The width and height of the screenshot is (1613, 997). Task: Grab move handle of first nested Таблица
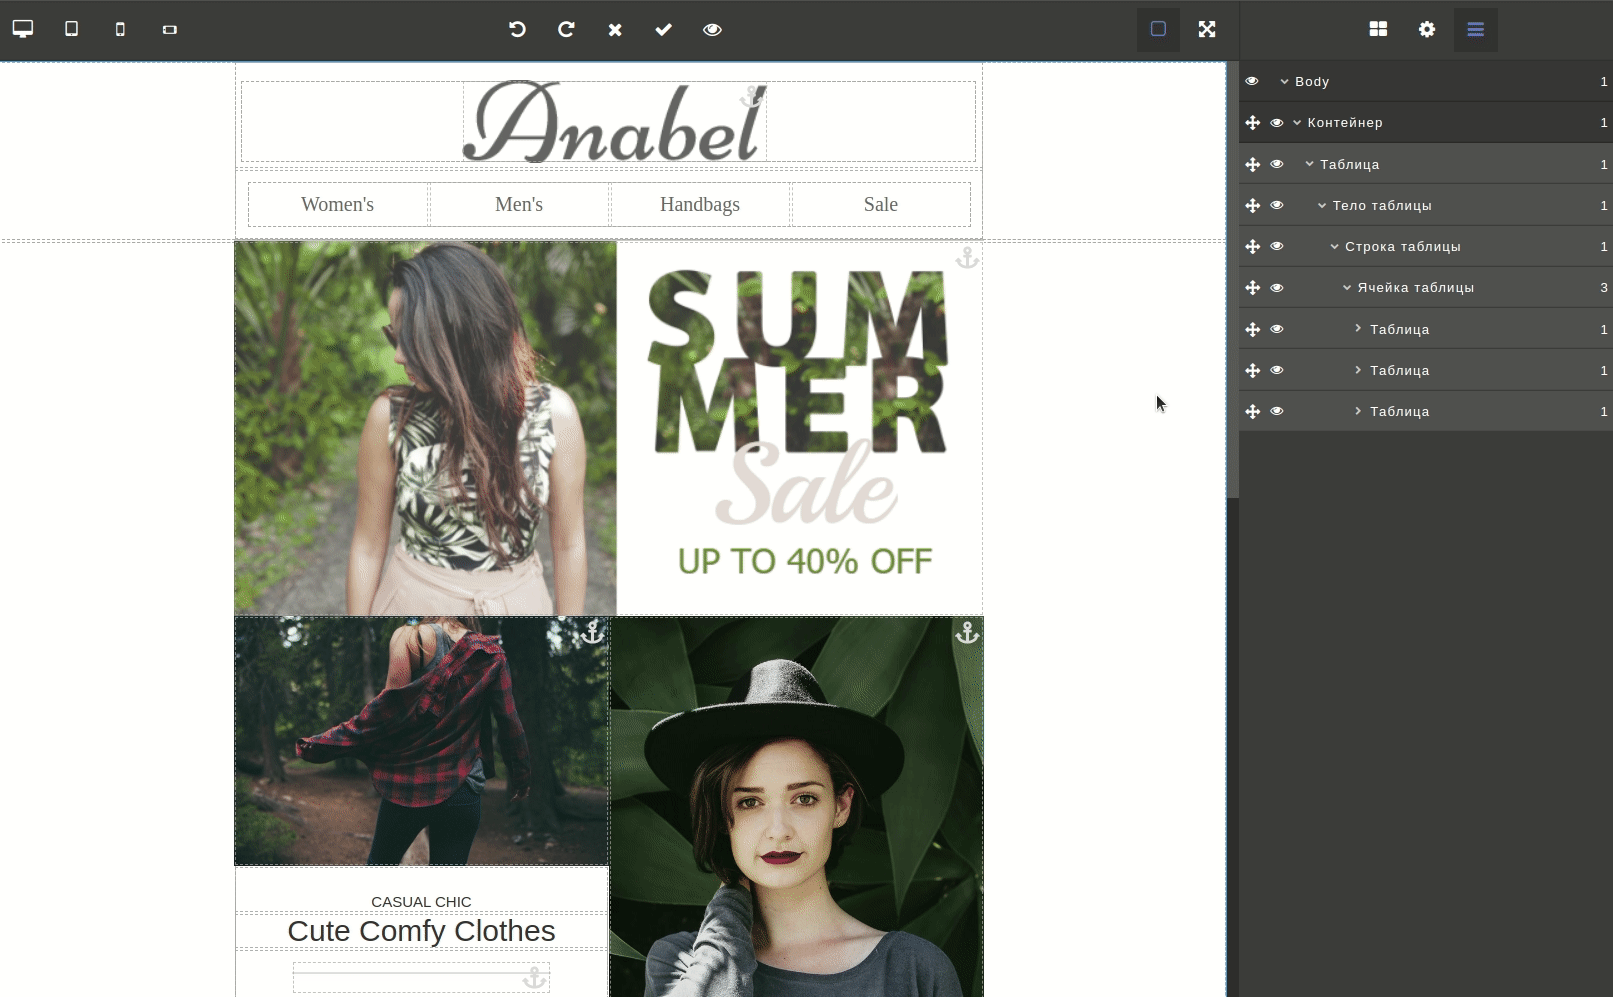[1252, 329]
